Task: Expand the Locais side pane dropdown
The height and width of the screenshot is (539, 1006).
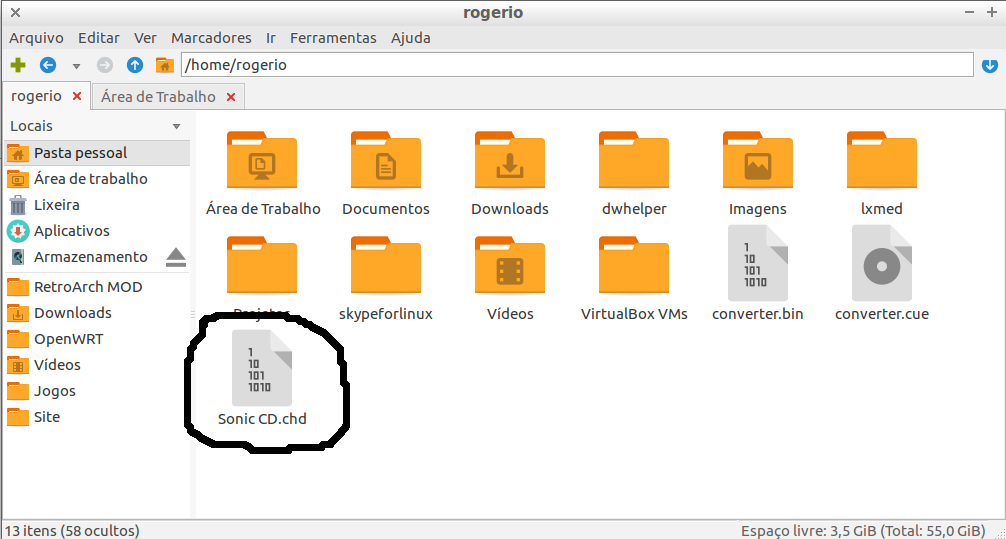Action: pos(177,127)
